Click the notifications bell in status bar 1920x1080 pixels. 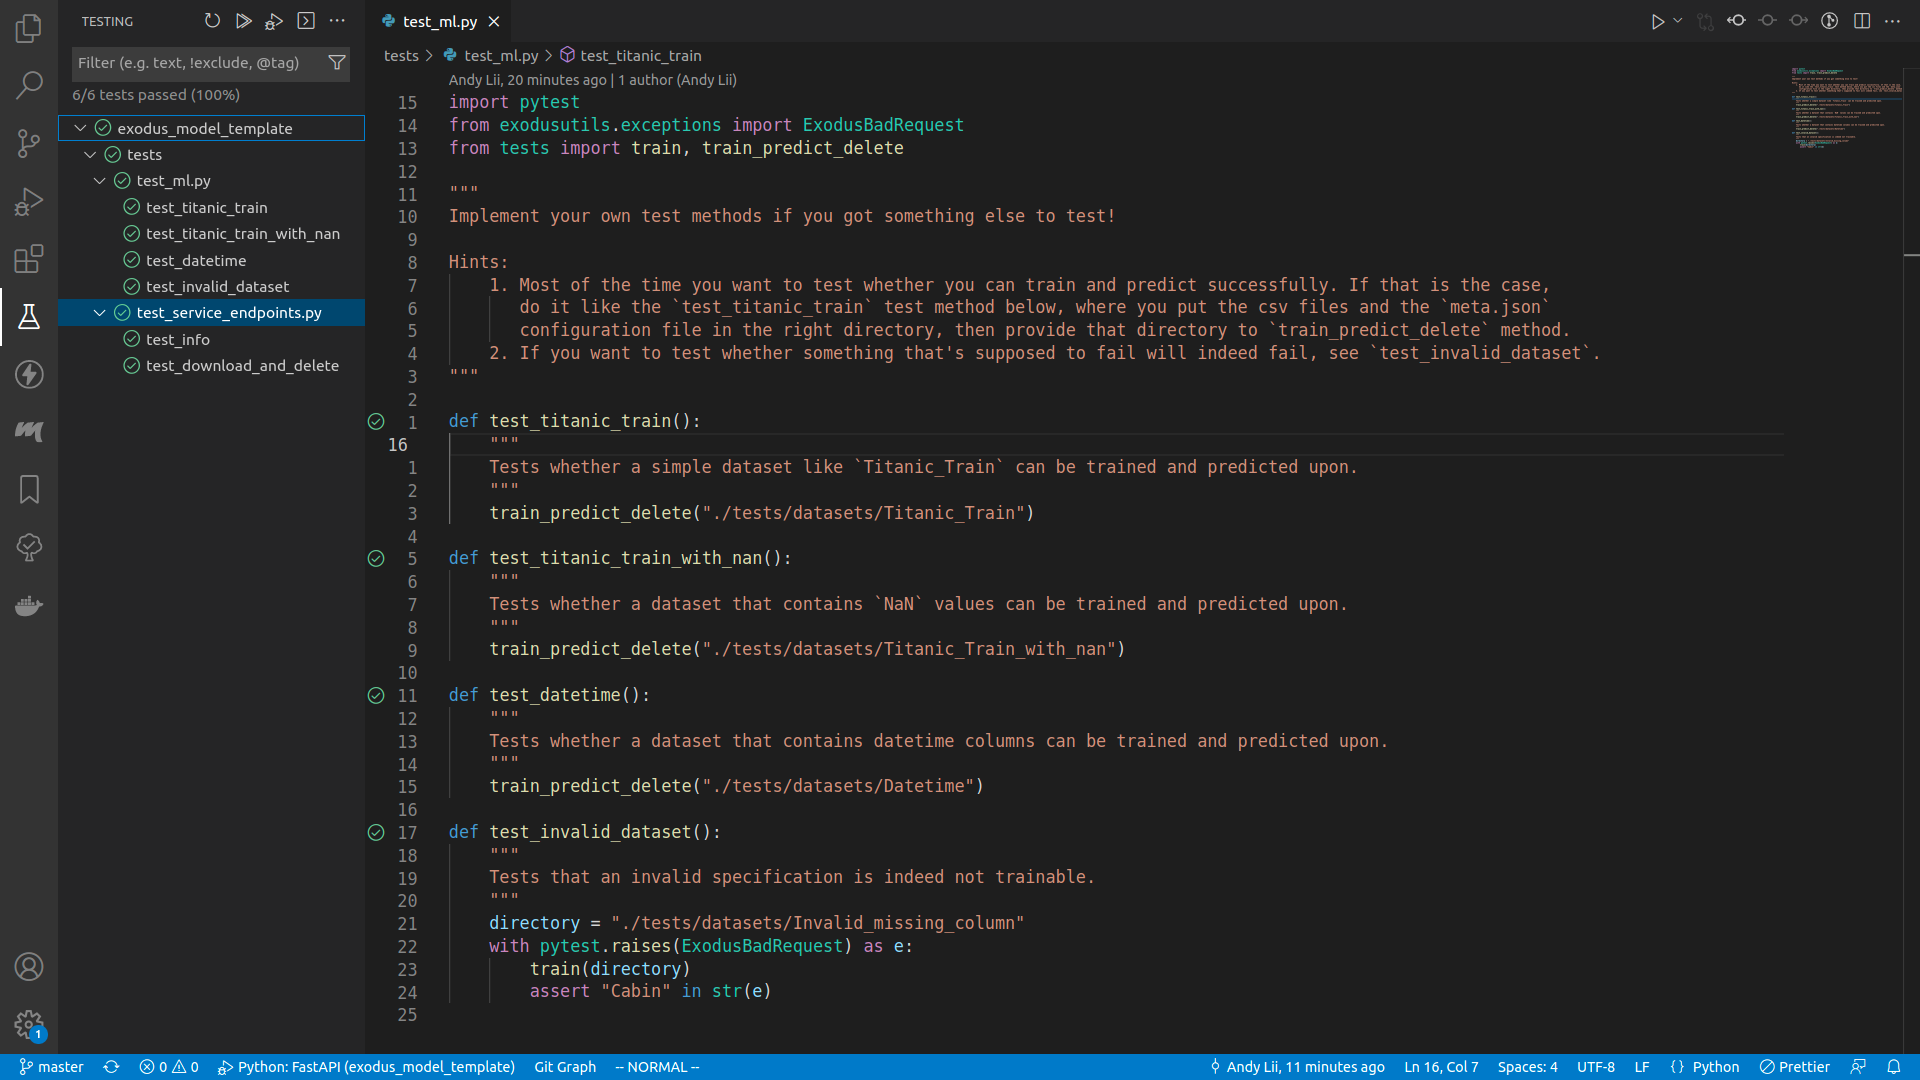pyautogui.click(x=1894, y=1067)
